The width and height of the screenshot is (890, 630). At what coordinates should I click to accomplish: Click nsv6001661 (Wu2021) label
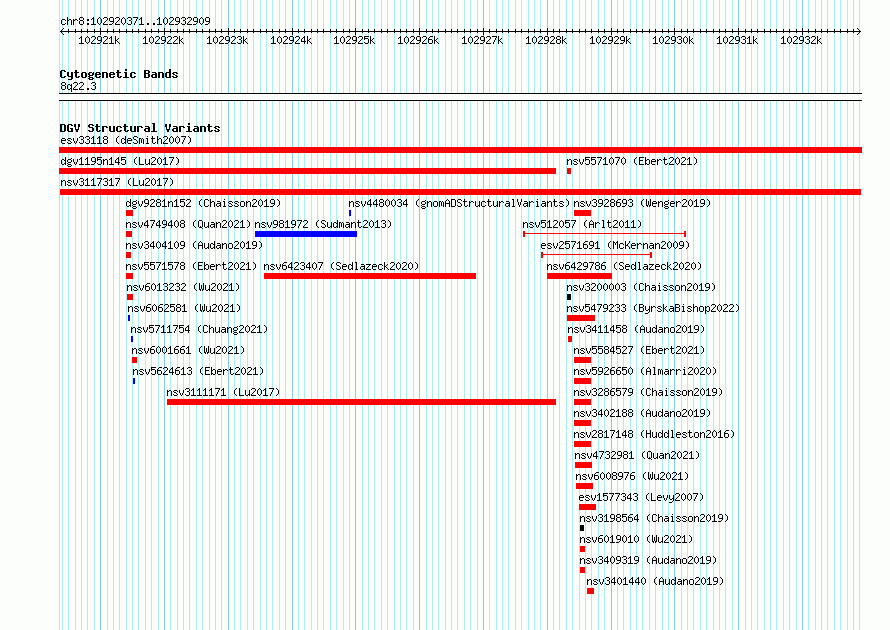pyautogui.click(x=188, y=350)
